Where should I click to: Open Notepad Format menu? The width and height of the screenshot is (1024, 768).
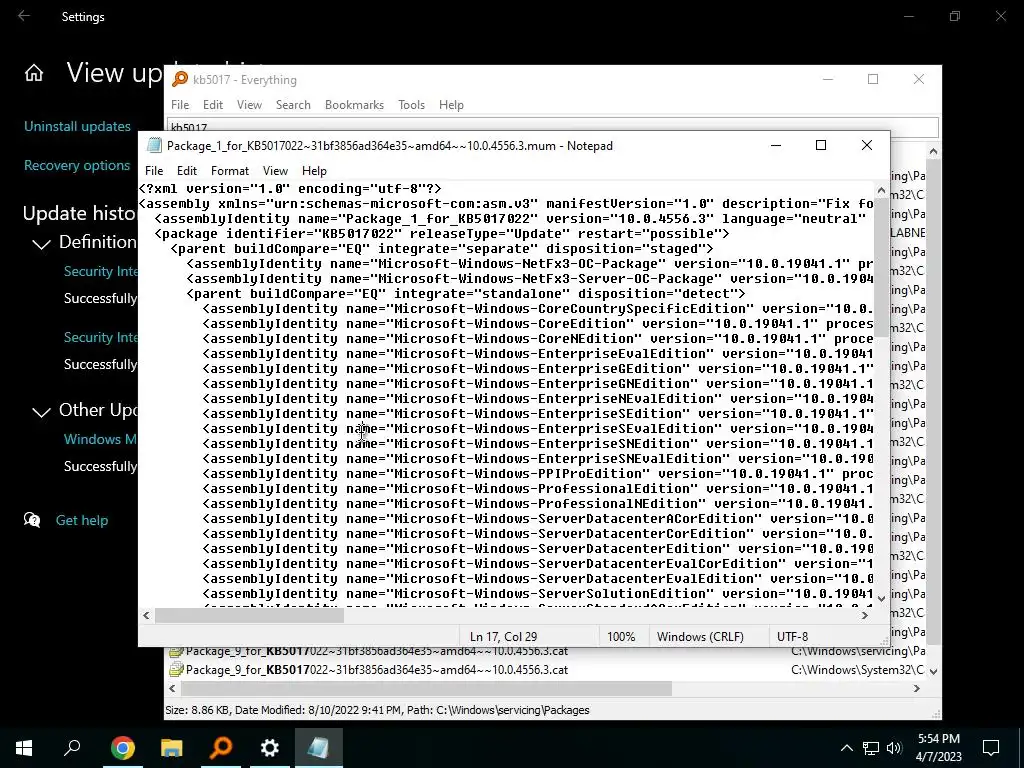point(230,170)
